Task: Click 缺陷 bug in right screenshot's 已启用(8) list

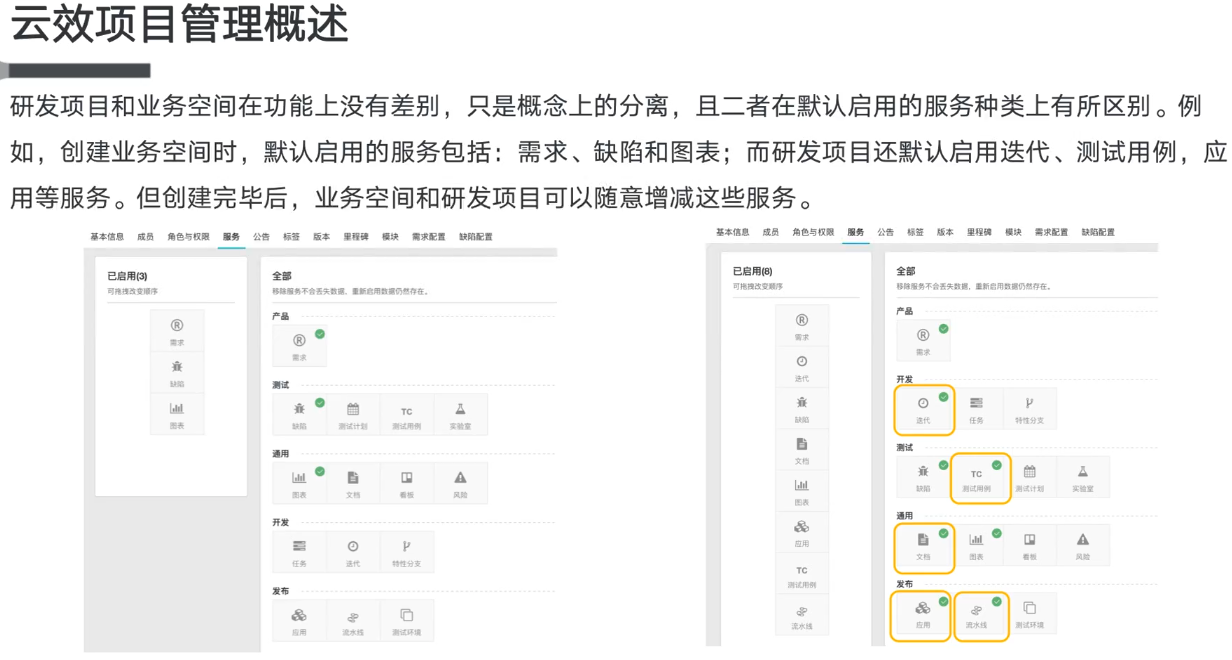Action: pyautogui.click(x=802, y=409)
